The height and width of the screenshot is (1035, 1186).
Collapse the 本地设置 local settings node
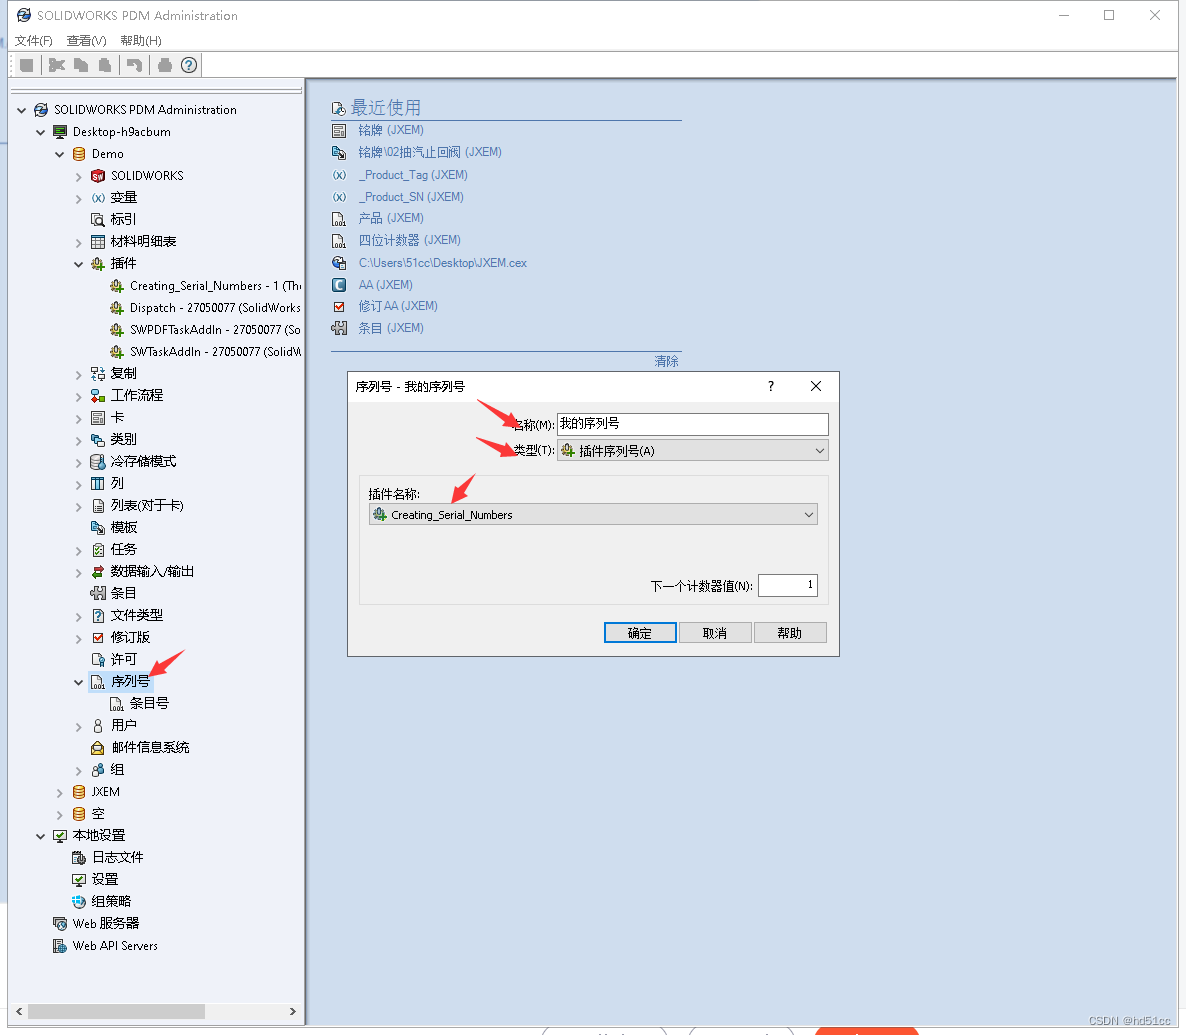click(x=41, y=836)
